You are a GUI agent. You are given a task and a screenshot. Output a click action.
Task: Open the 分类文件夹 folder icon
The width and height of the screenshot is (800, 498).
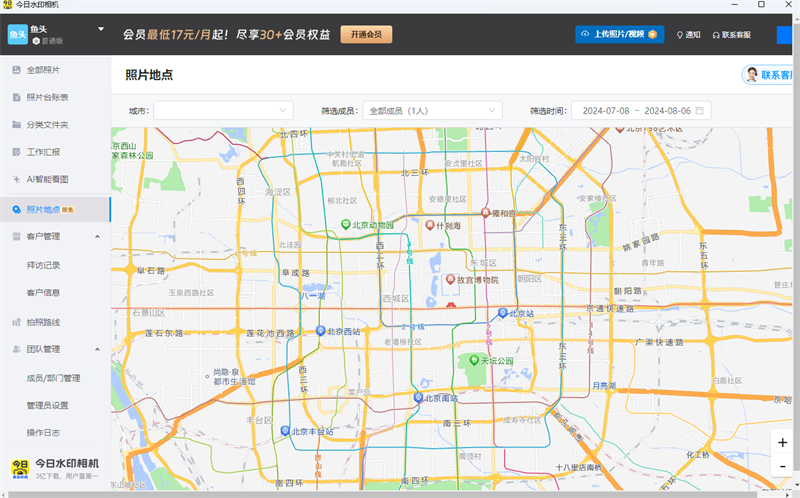click(16, 125)
